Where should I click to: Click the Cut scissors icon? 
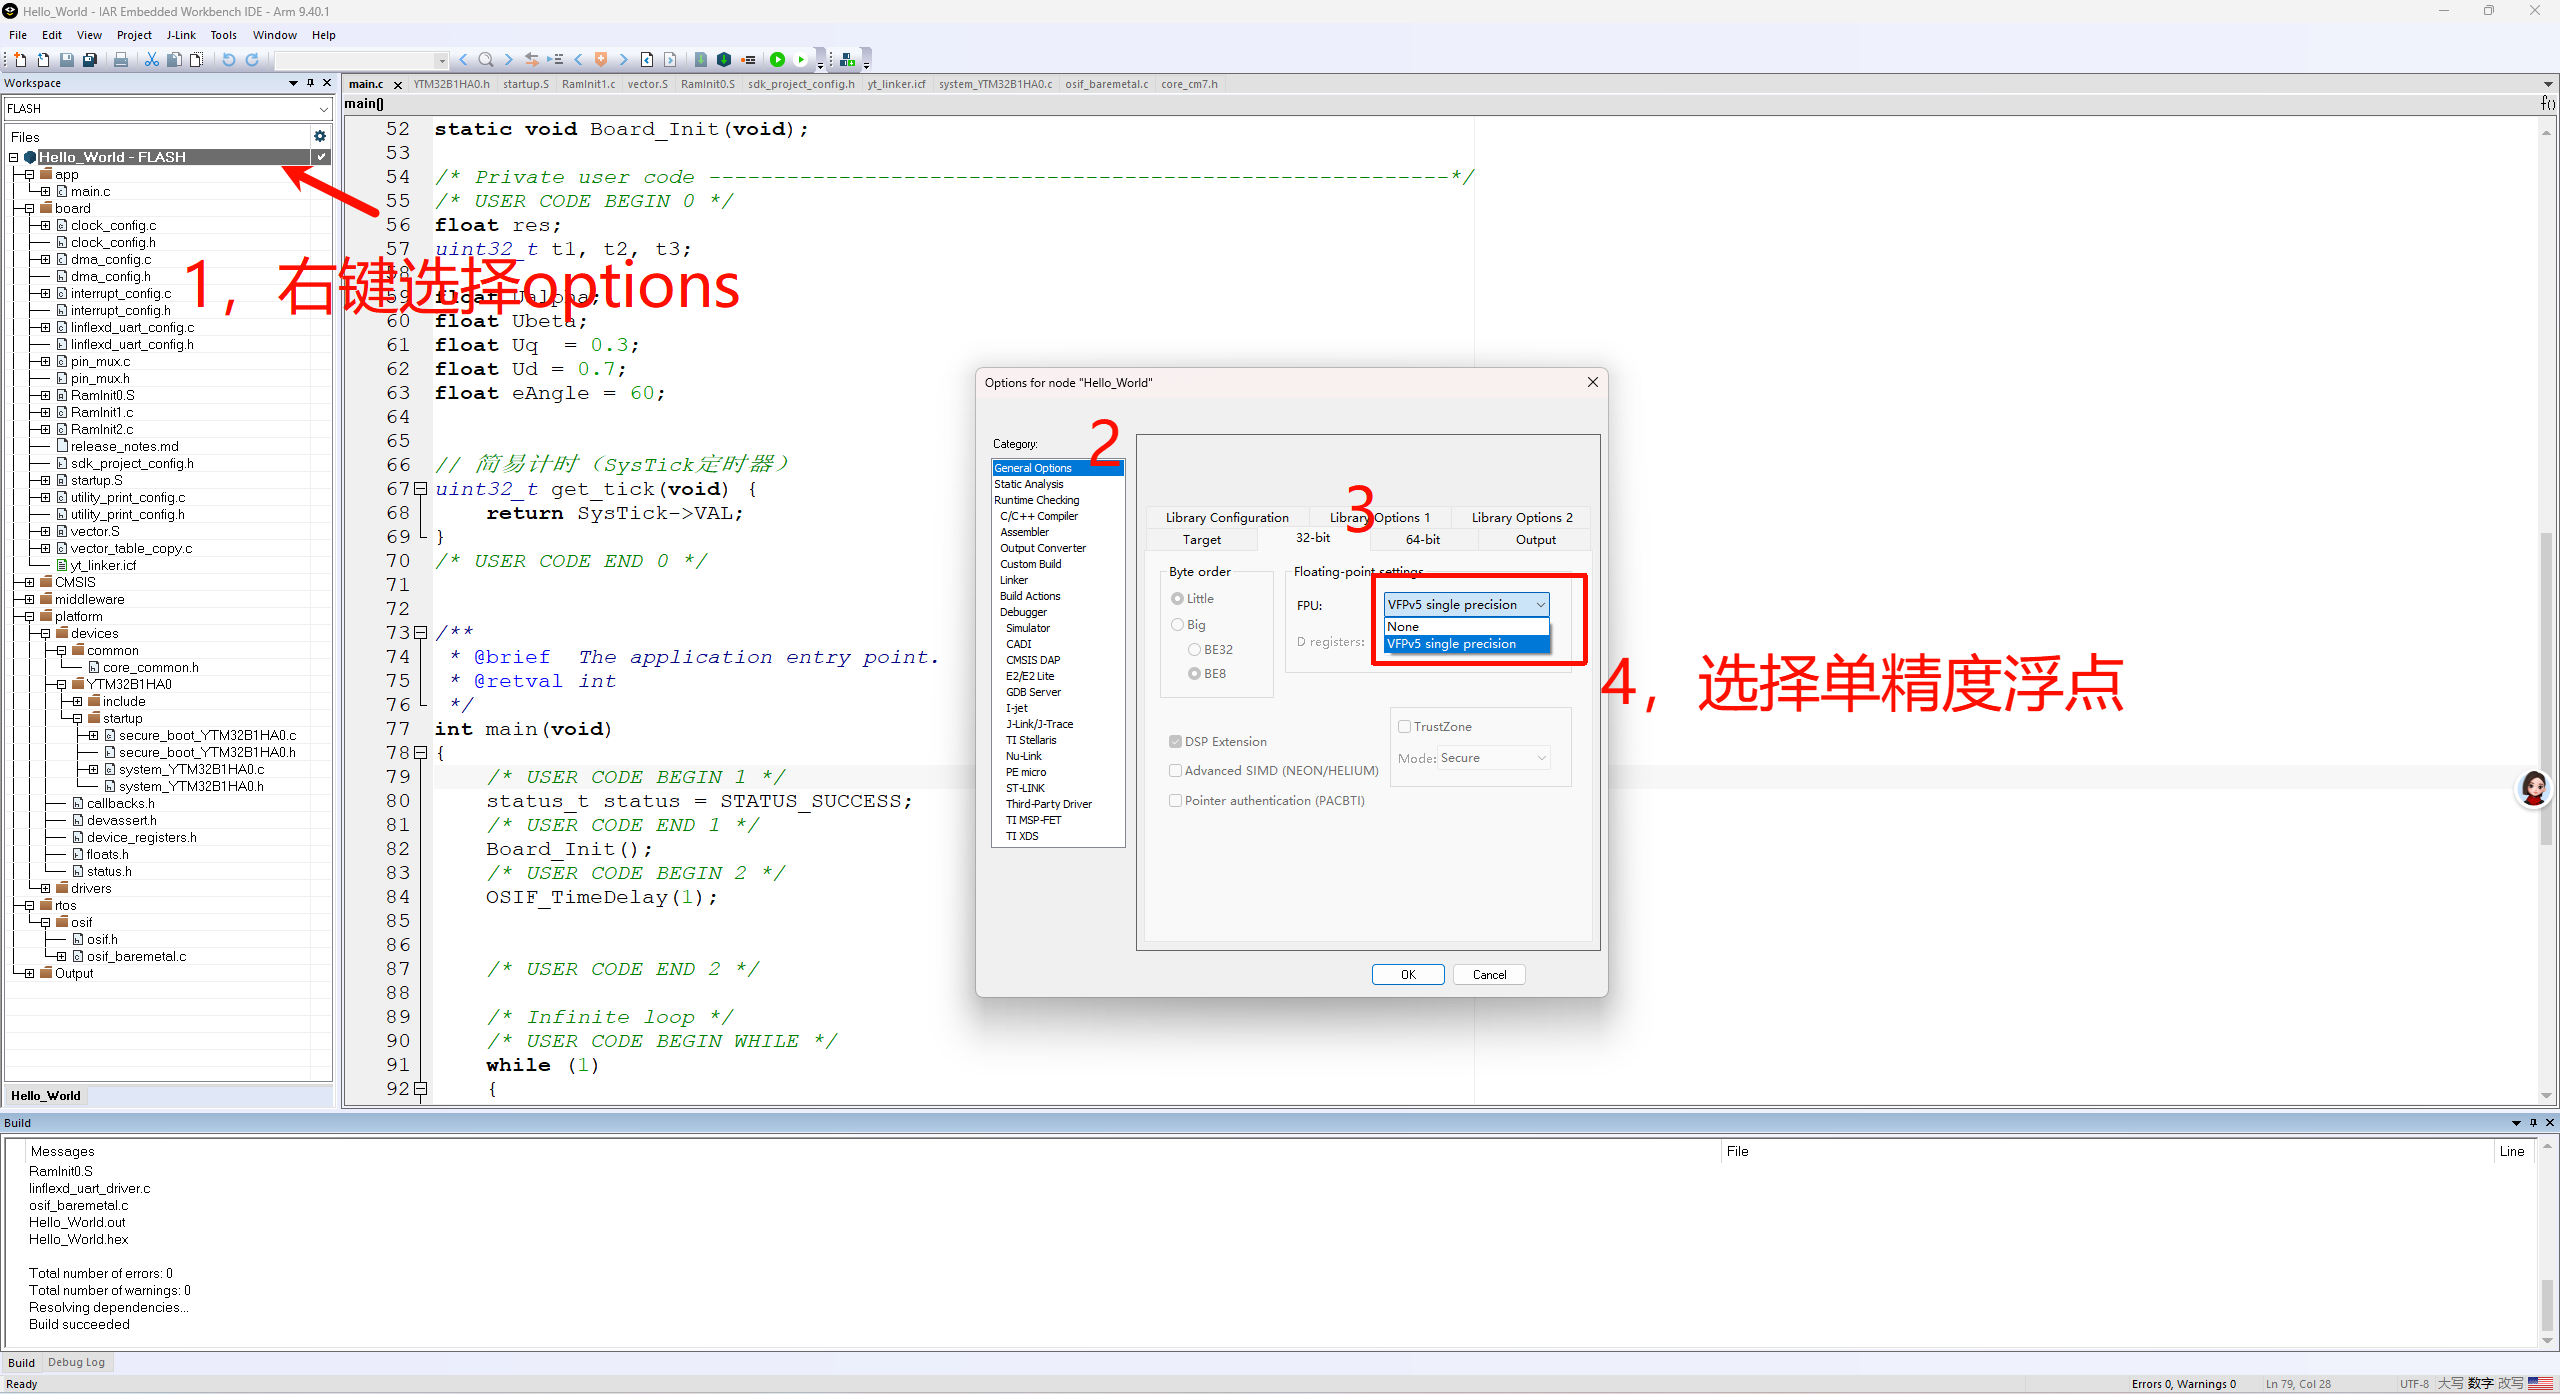point(152,60)
